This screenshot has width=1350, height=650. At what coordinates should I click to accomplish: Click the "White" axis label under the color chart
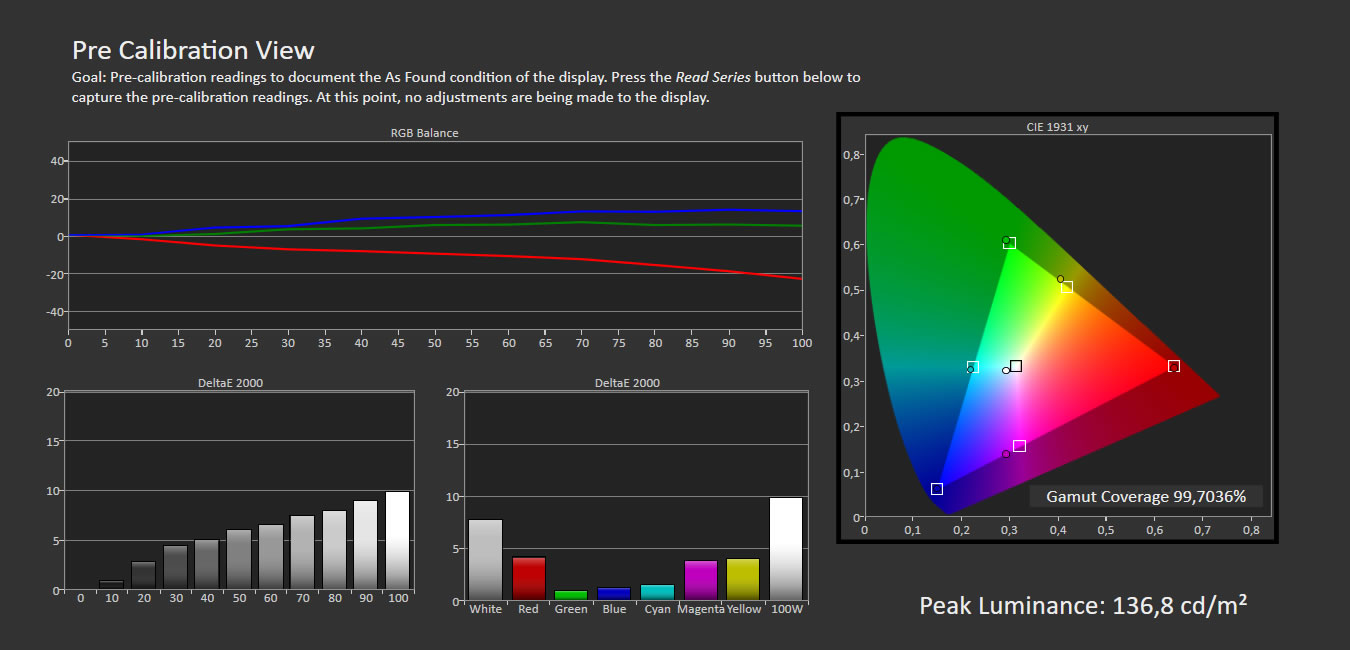(x=486, y=609)
